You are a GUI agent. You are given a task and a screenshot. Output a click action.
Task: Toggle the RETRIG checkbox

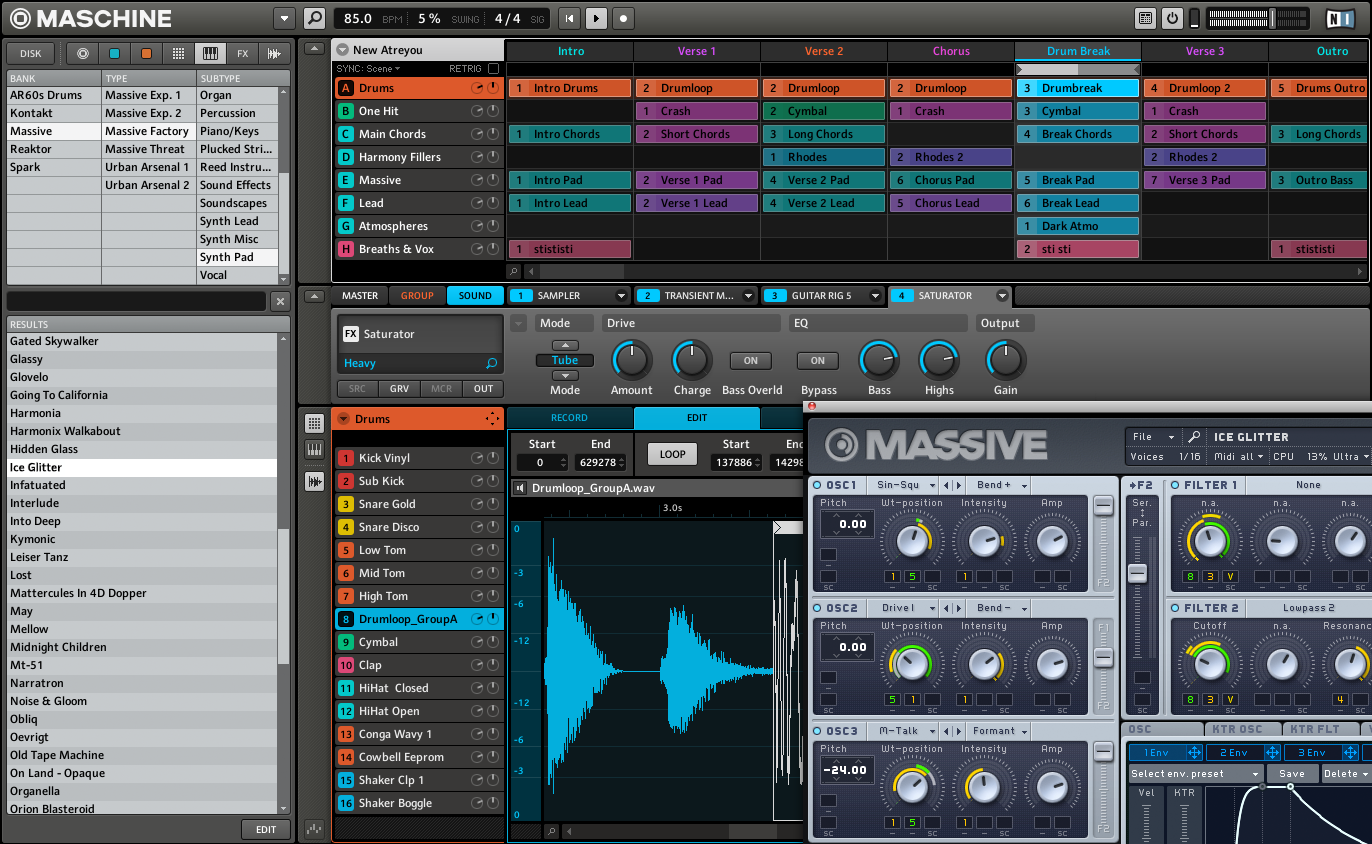point(493,69)
